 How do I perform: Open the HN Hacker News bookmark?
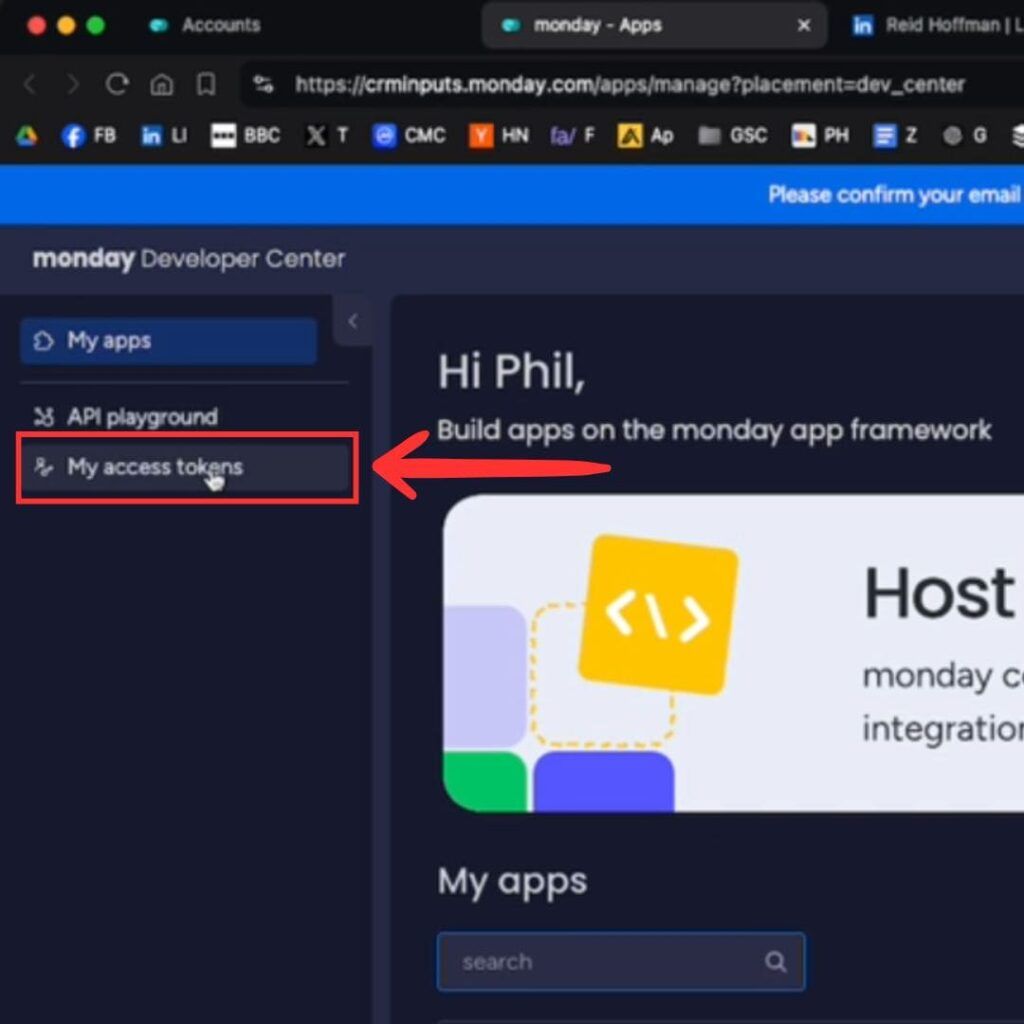[x=499, y=136]
